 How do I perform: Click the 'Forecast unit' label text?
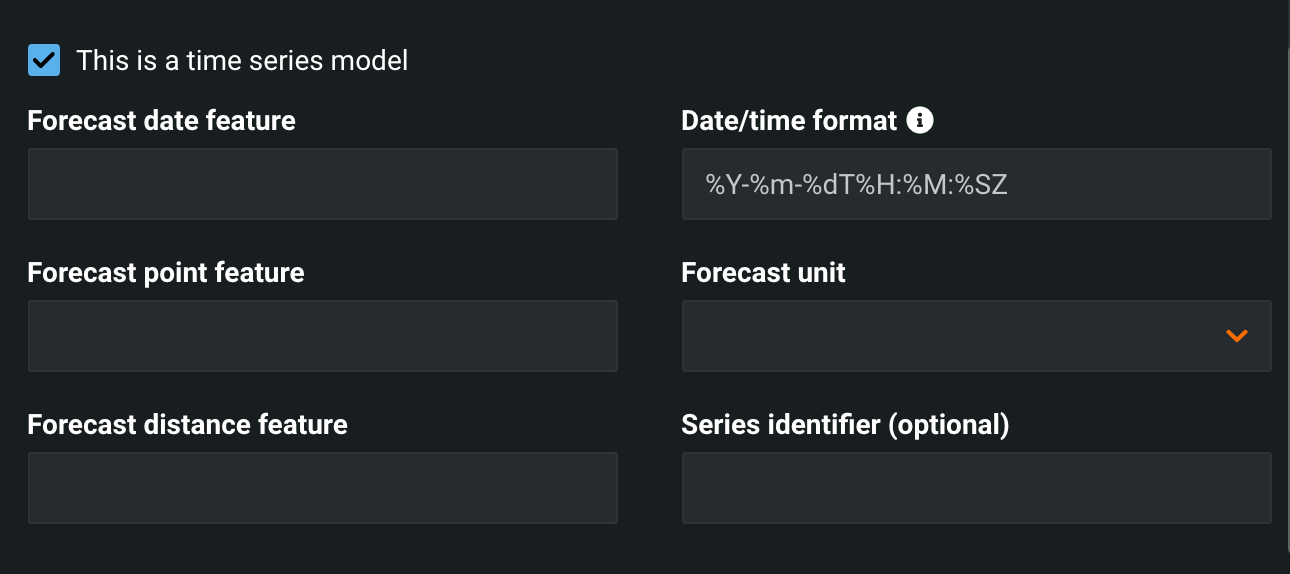pyautogui.click(x=763, y=273)
